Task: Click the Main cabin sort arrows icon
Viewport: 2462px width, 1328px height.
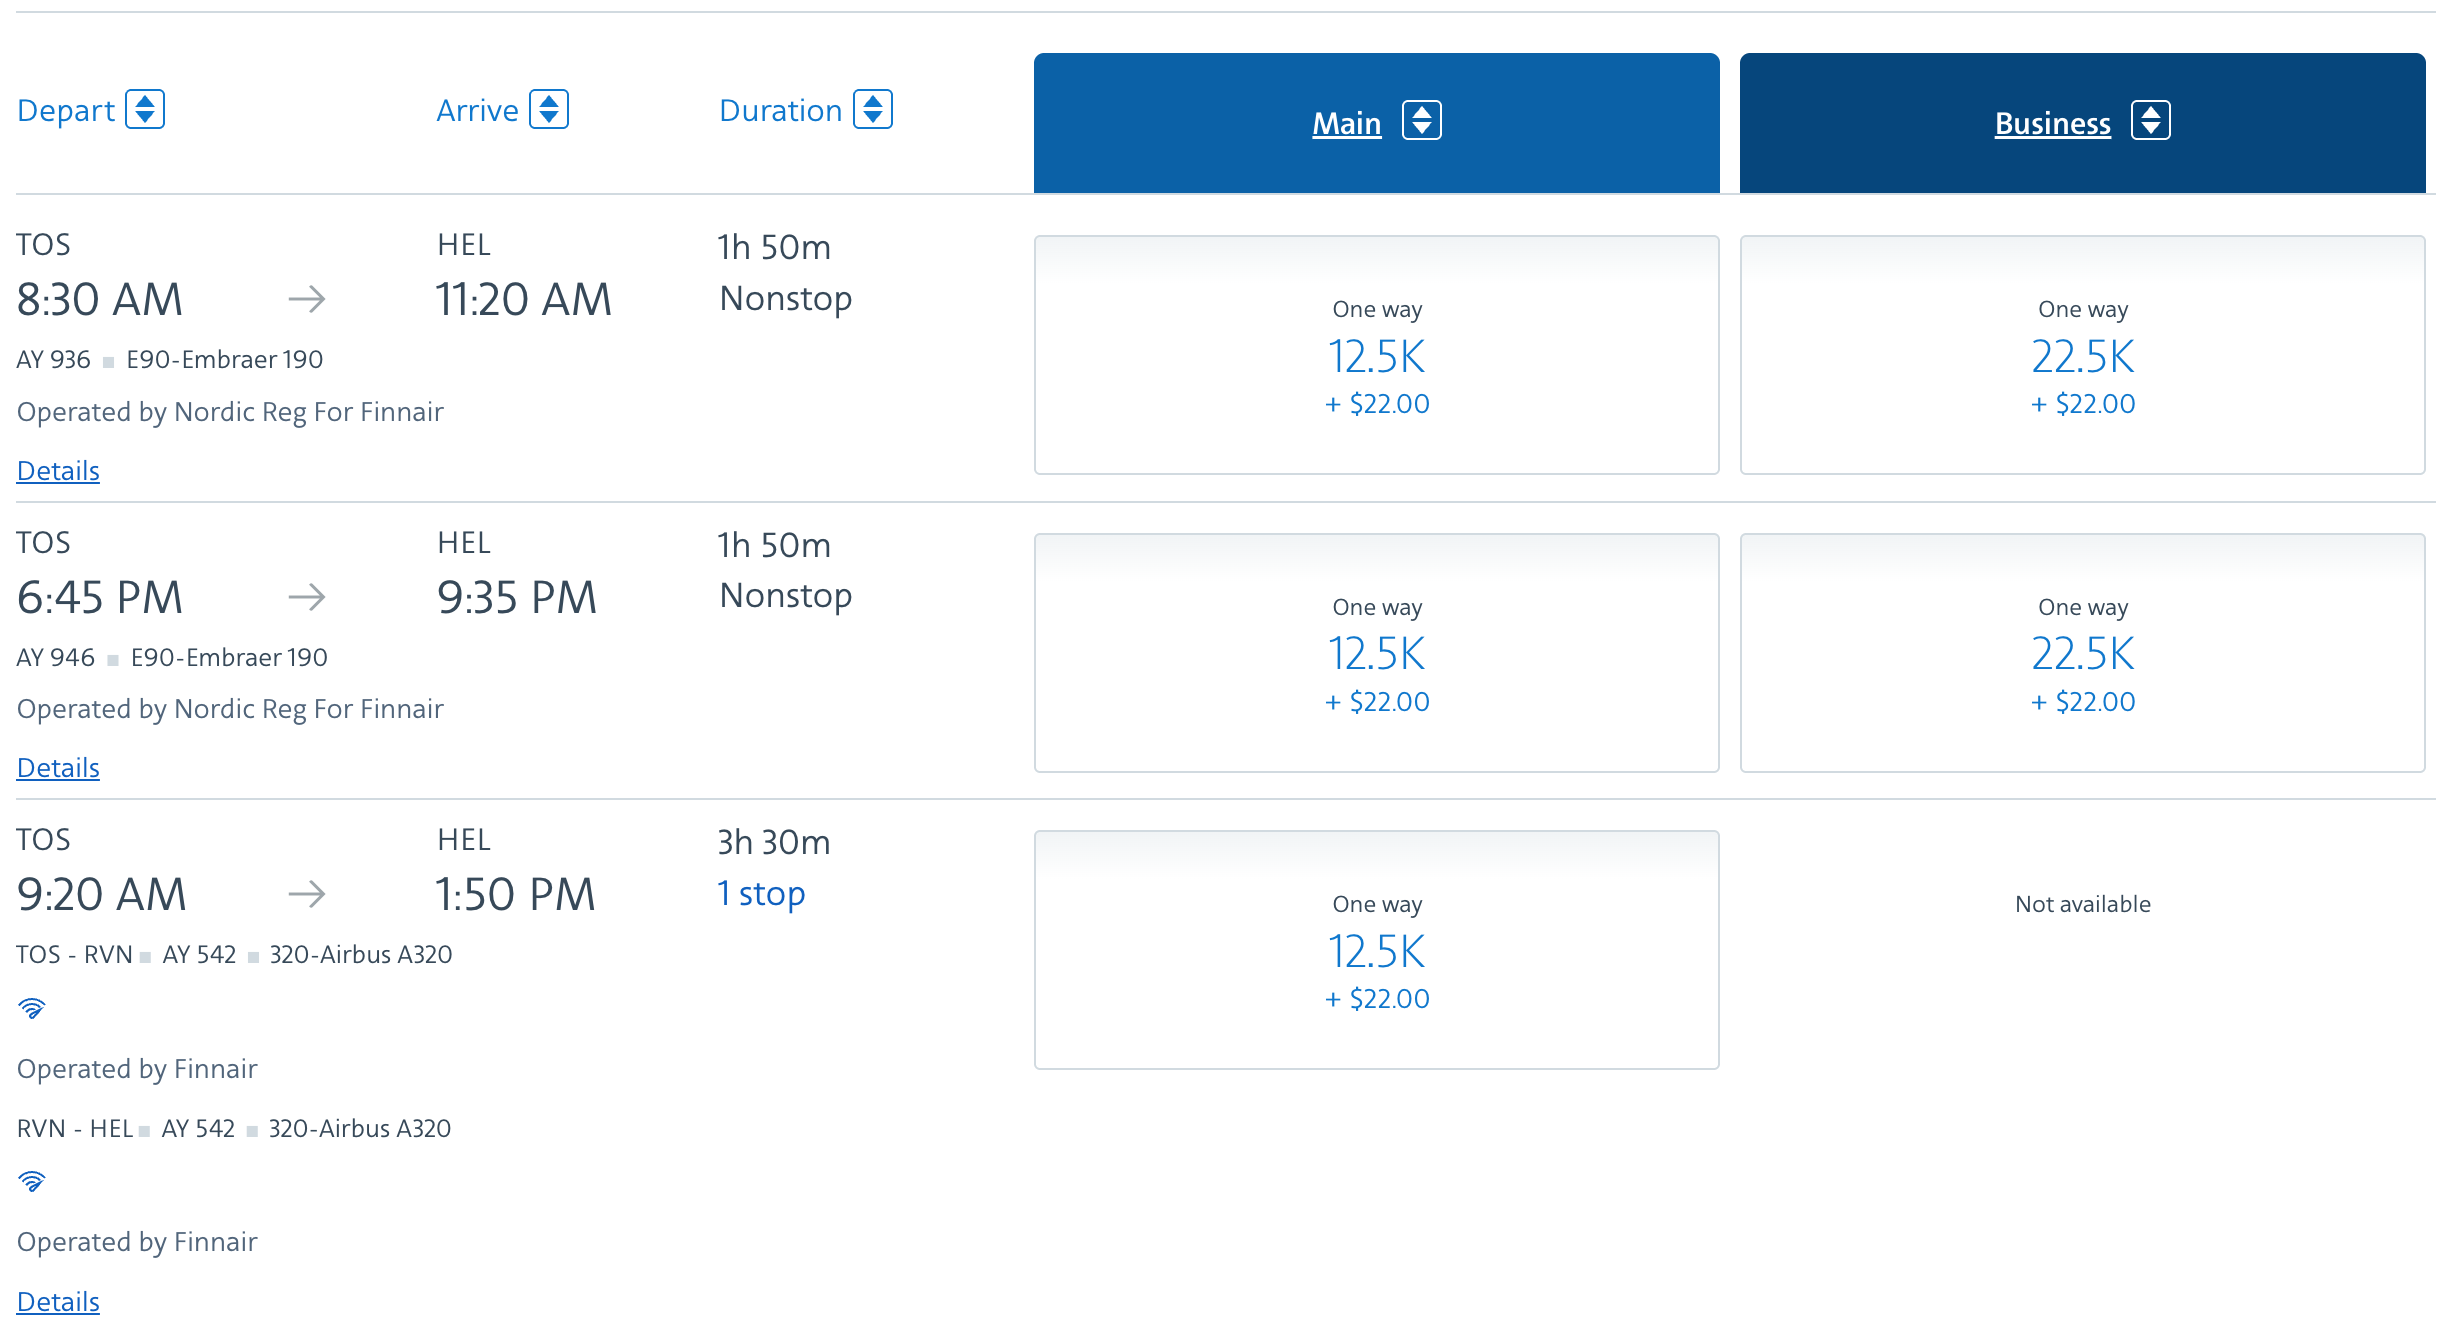Action: [x=1421, y=121]
